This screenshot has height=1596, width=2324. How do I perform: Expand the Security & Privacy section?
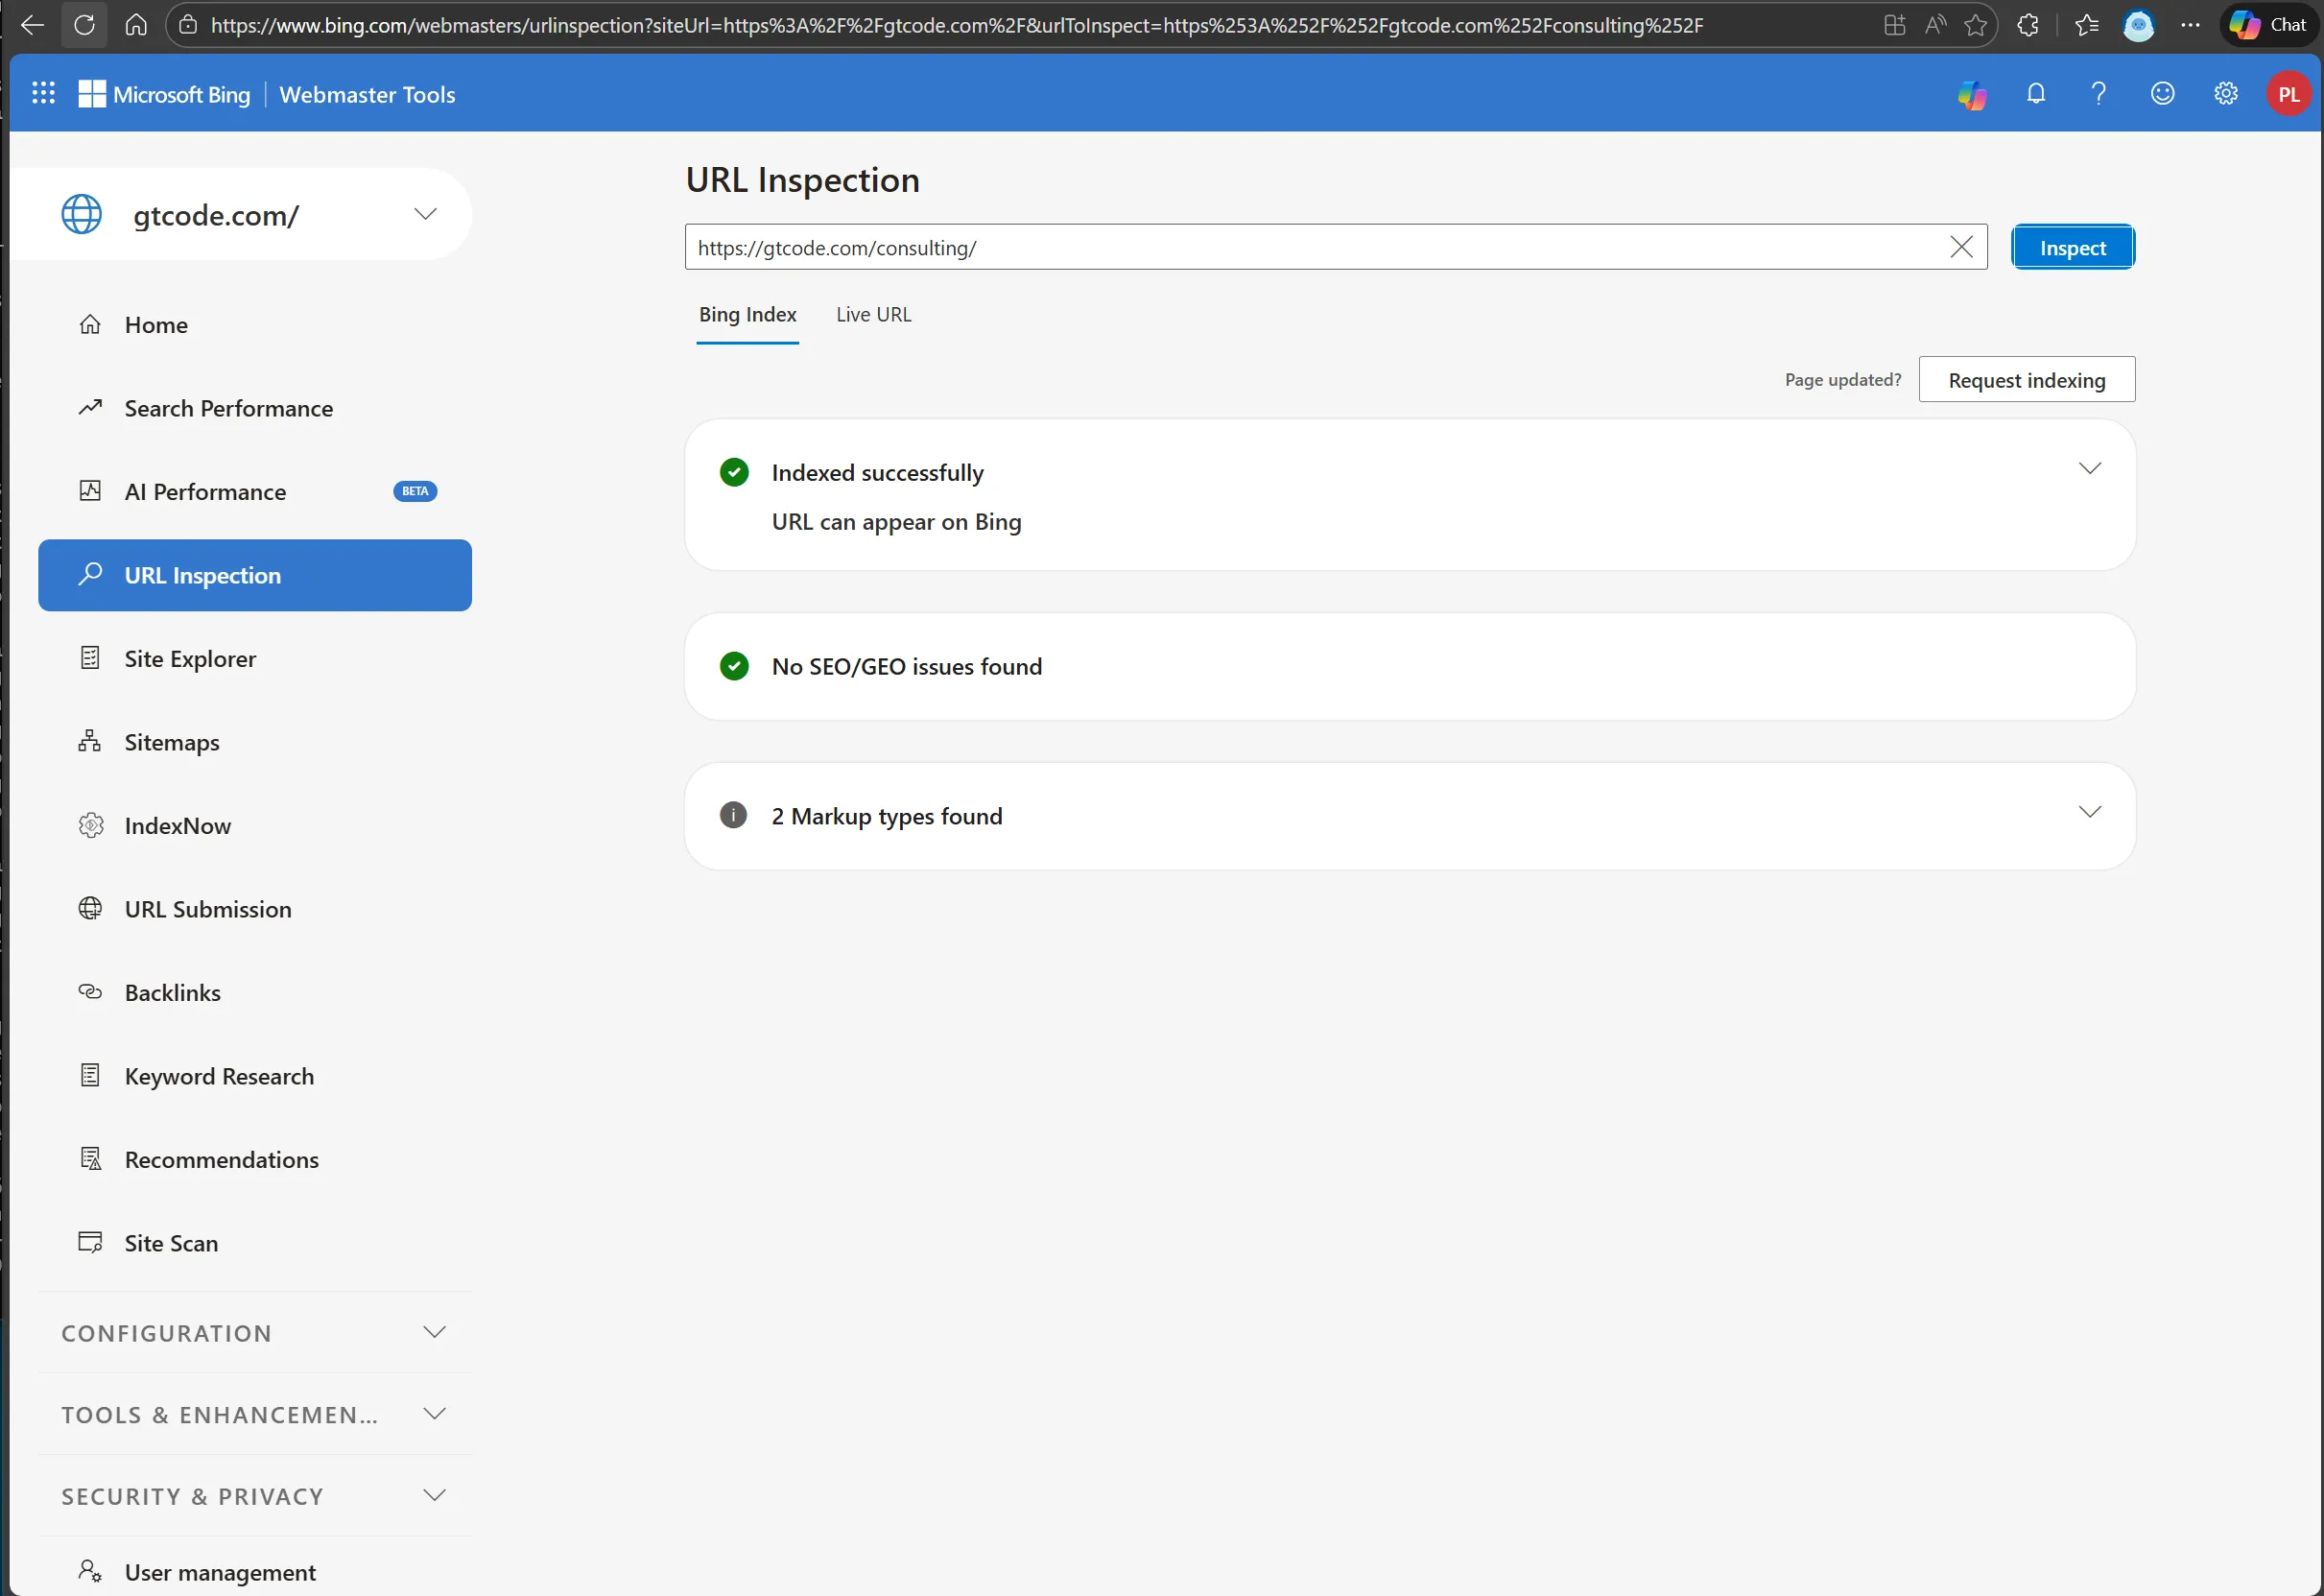[x=434, y=1495]
